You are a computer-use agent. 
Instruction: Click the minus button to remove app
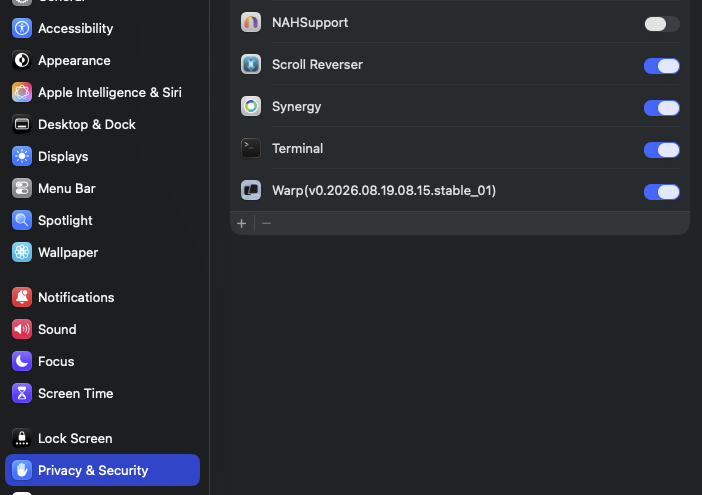tap(266, 223)
